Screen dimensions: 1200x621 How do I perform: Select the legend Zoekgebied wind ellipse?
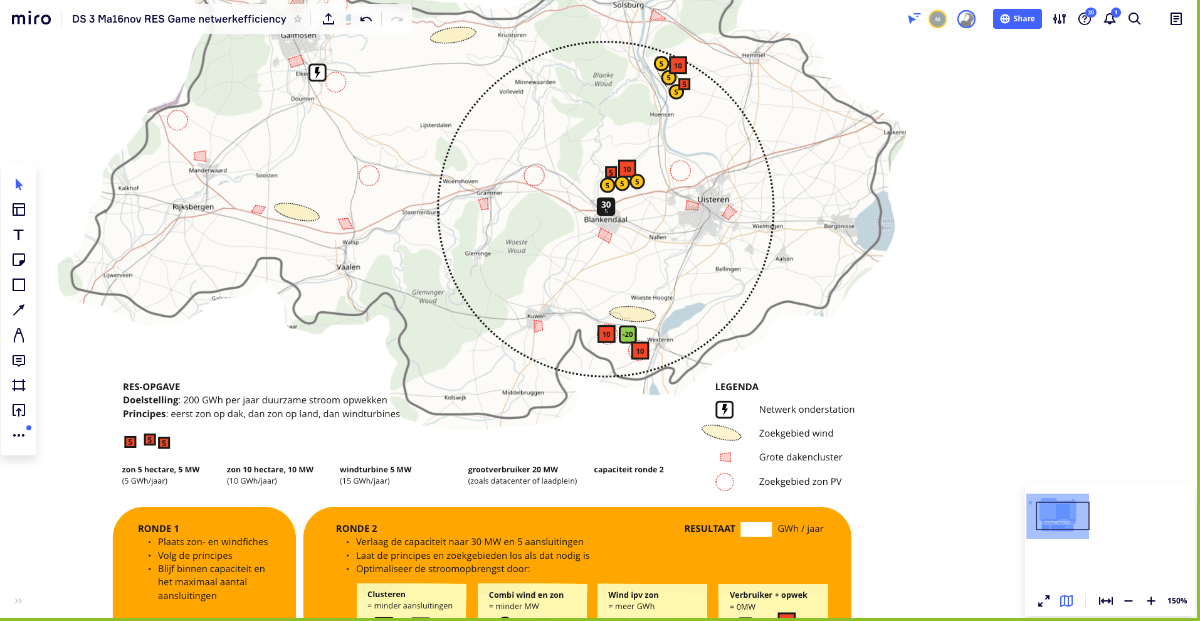coord(721,433)
